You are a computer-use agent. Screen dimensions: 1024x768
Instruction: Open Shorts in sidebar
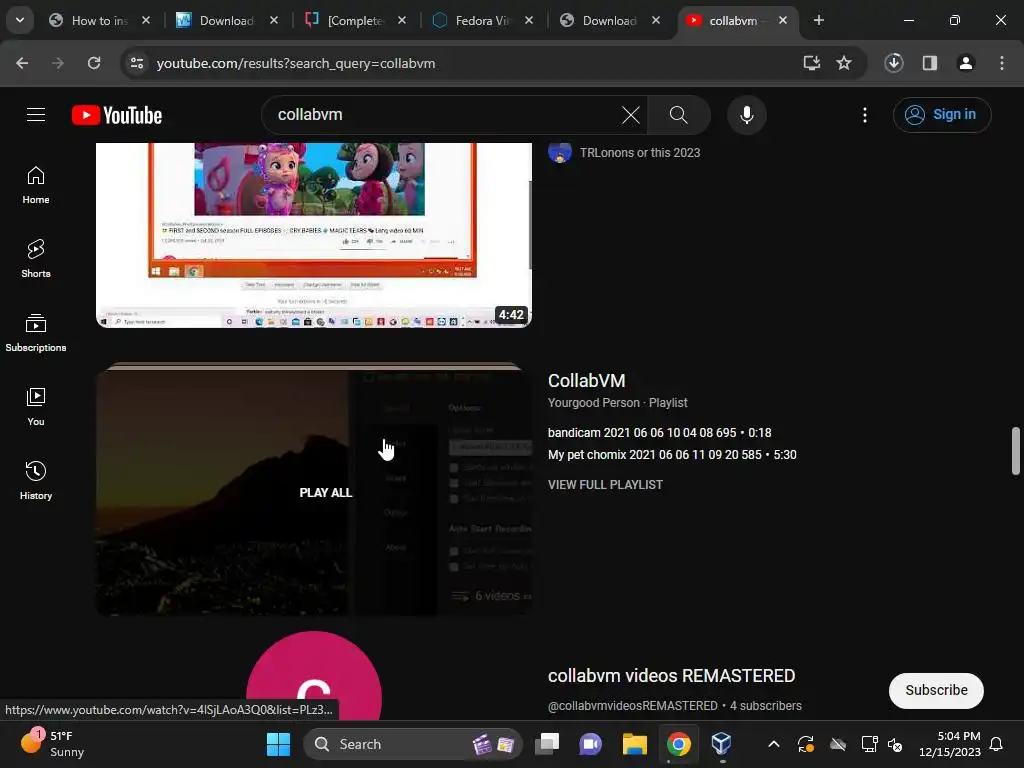36,259
